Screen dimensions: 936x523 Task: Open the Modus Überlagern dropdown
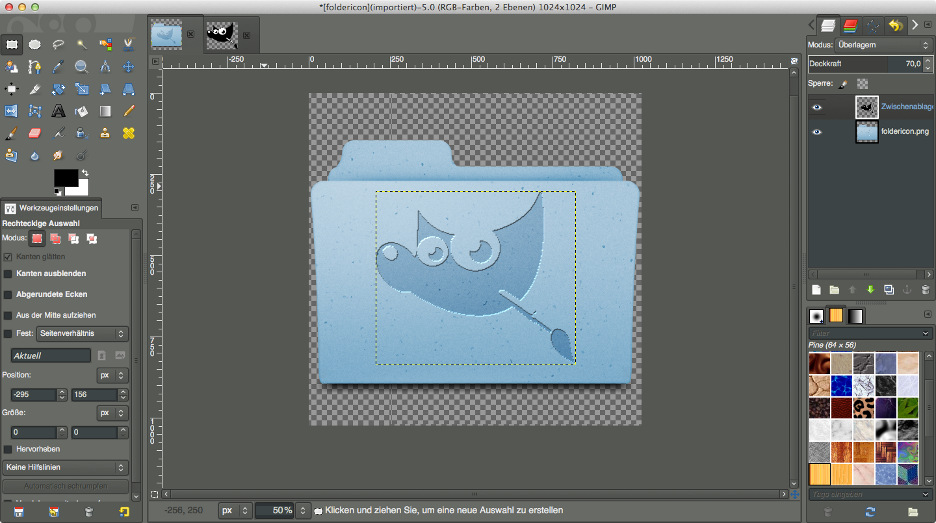pos(883,45)
